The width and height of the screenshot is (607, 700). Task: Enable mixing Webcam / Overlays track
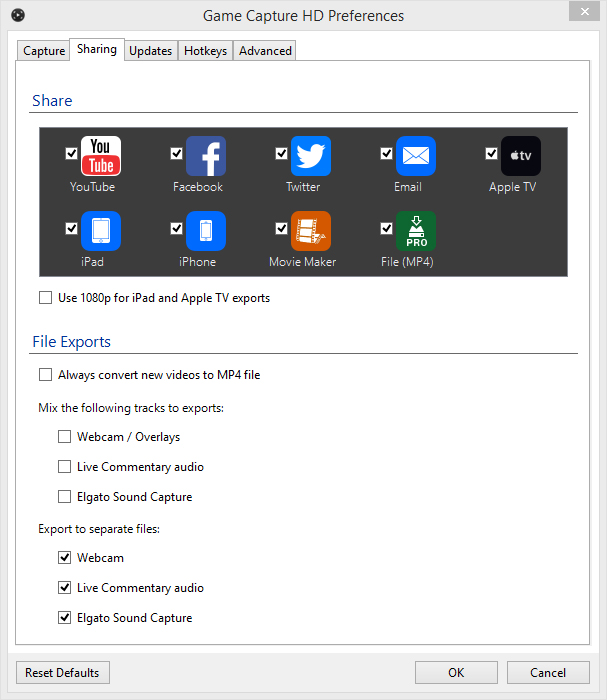pyautogui.click(x=65, y=437)
